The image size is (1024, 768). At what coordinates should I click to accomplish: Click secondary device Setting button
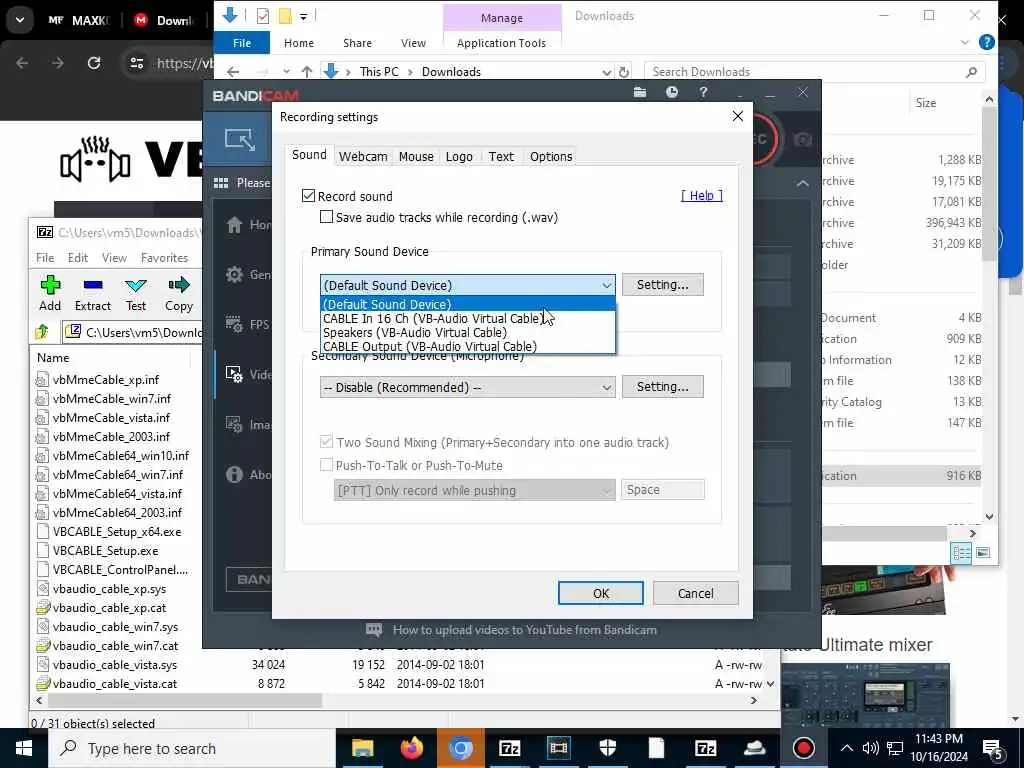(662, 387)
